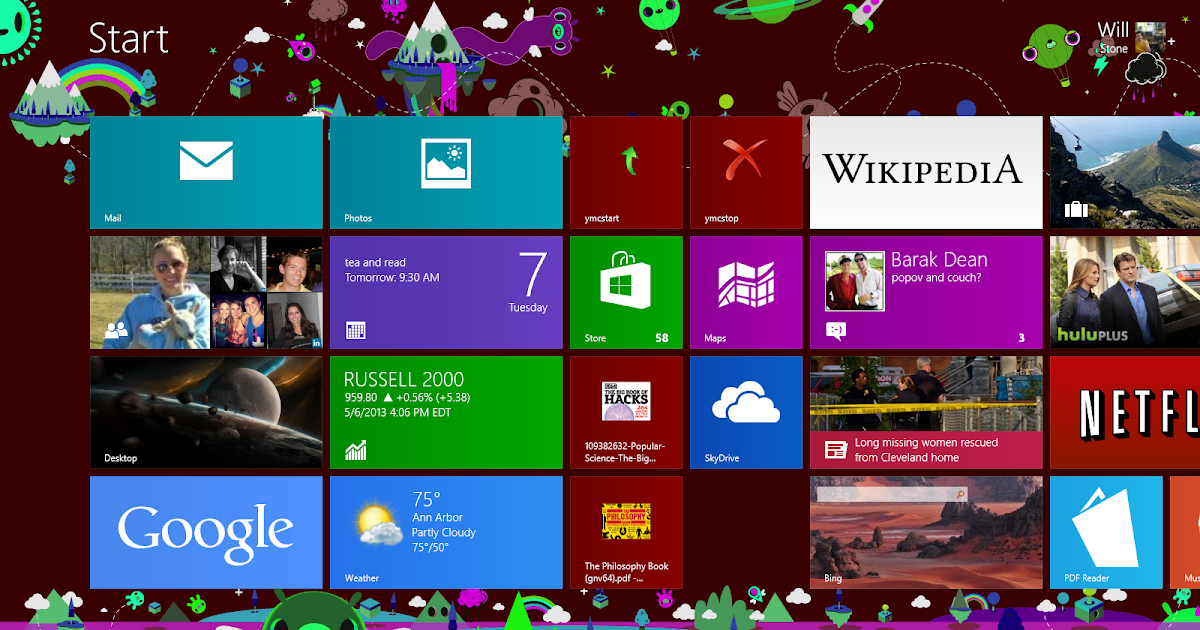Open the Google tile
The width and height of the screenshot is (1200, 630).
coord(206,532)
